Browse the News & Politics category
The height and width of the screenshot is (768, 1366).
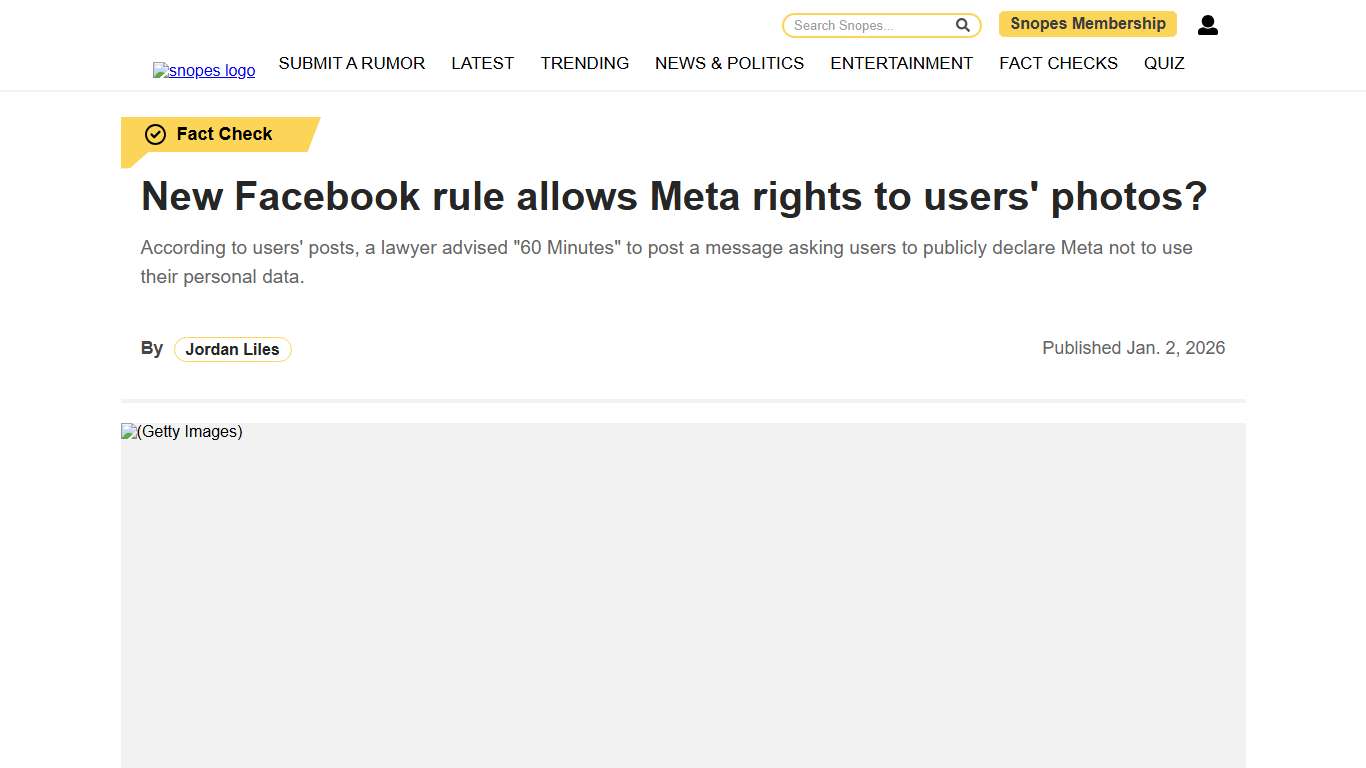(x=729, y=63)
